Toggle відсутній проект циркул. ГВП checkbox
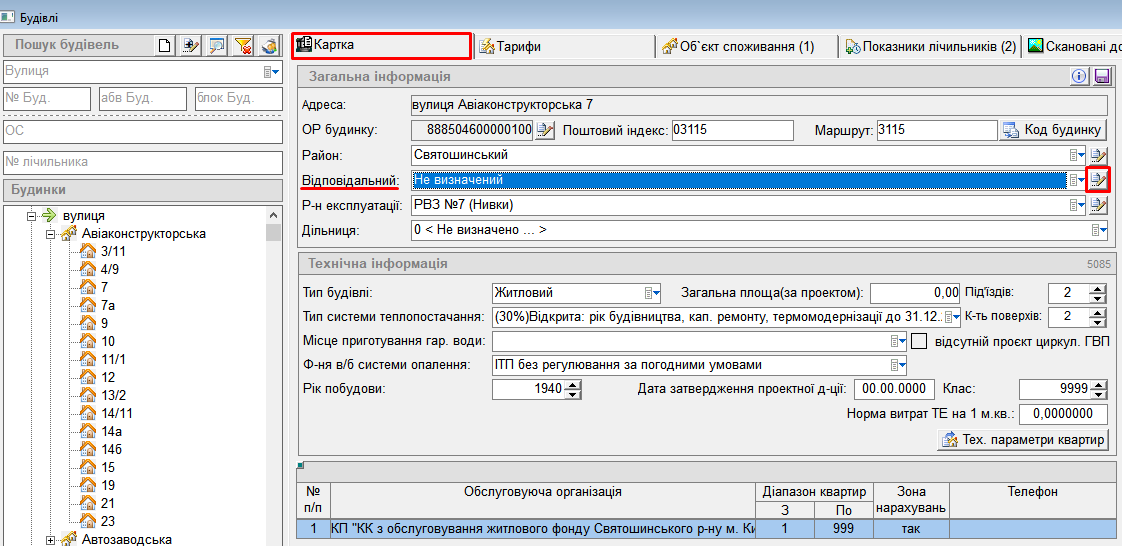1122x546 pixels. click(x=920, y=341)
